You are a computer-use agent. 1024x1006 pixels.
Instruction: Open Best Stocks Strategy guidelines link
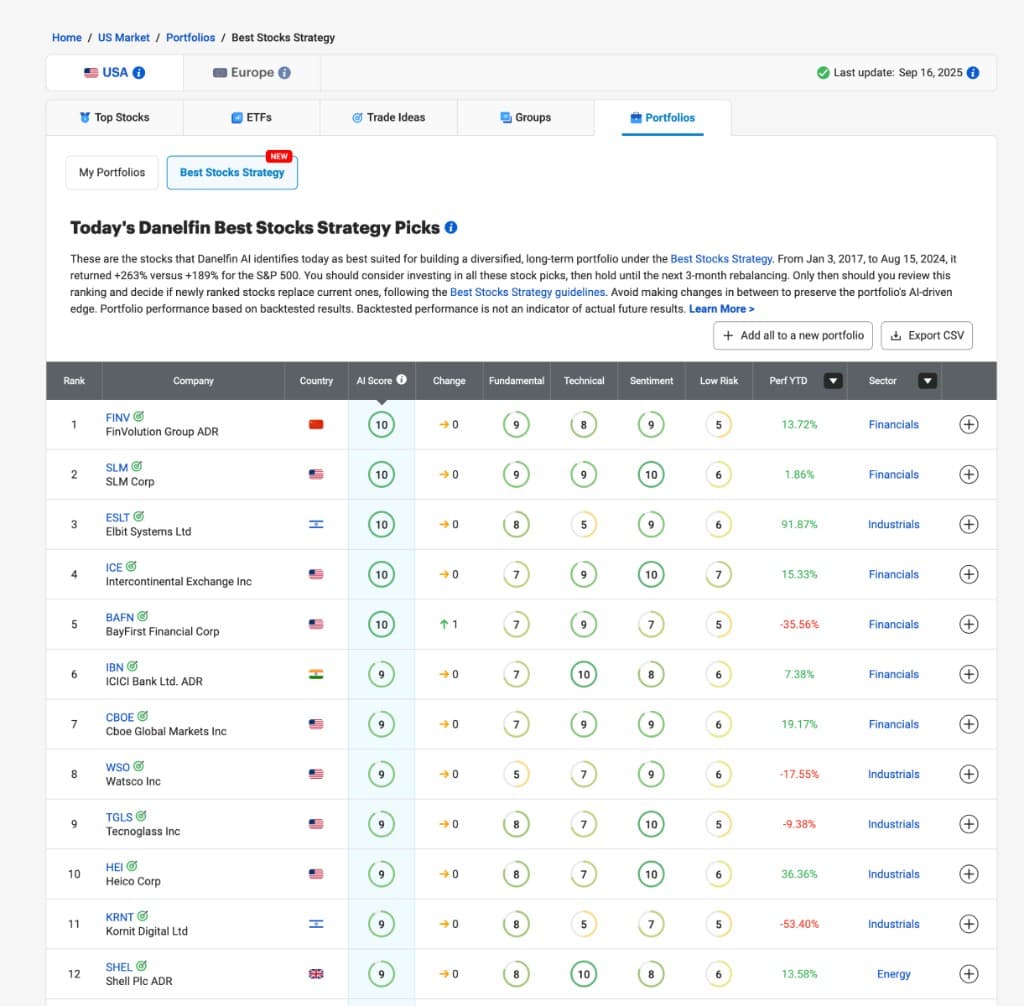[528, 292]
